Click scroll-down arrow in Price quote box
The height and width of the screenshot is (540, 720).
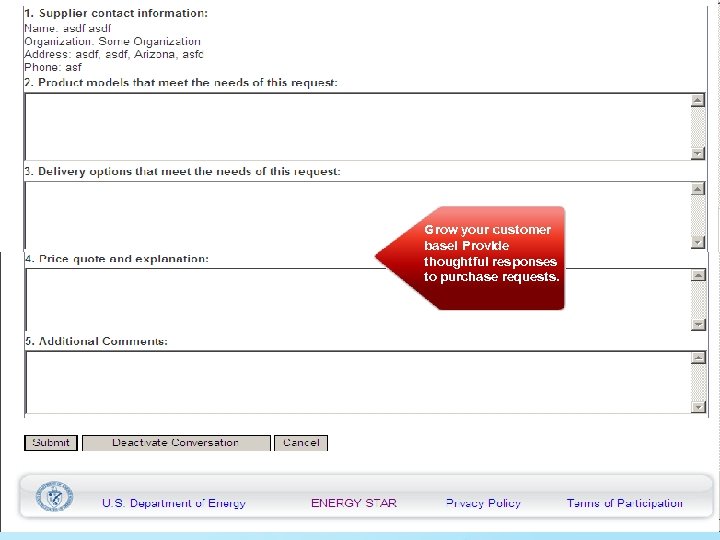[698, 324]
